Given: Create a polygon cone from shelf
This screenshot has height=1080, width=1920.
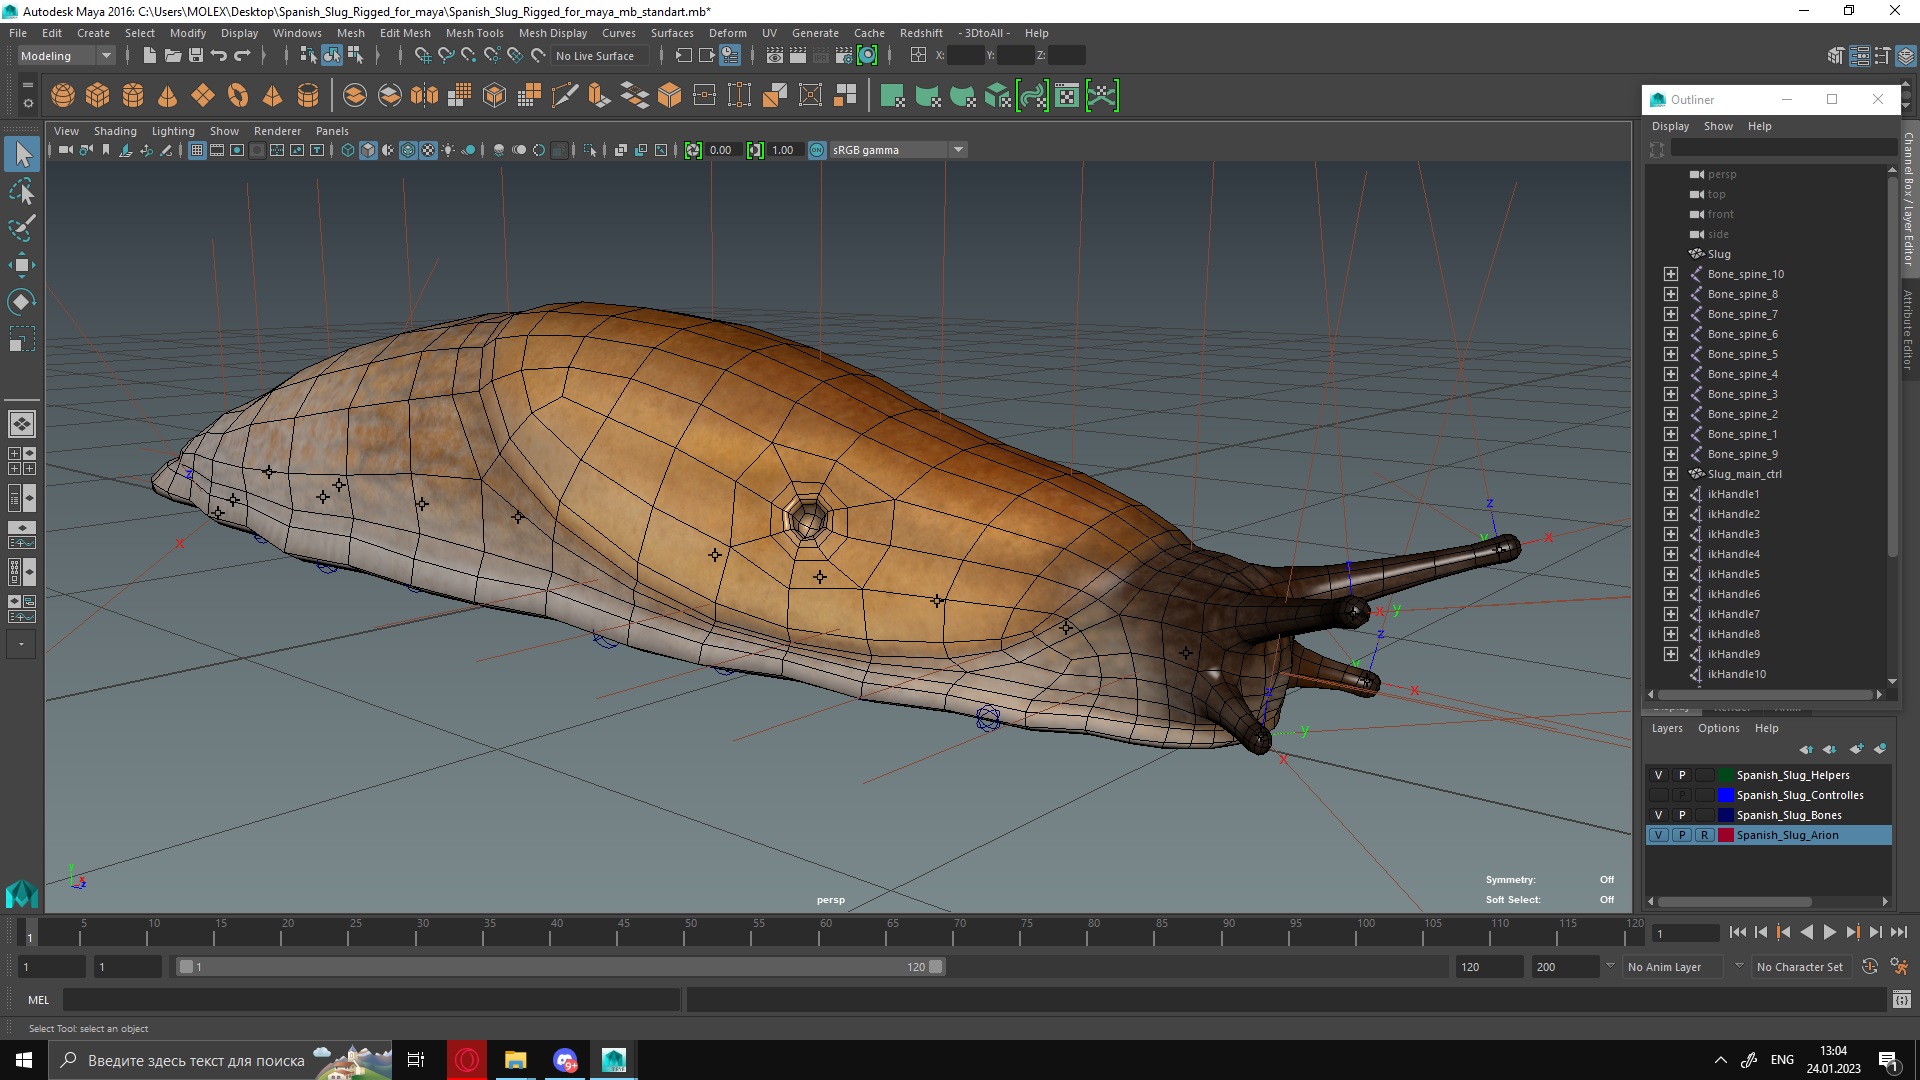Looking at the screenshot, I should [168, 96].
